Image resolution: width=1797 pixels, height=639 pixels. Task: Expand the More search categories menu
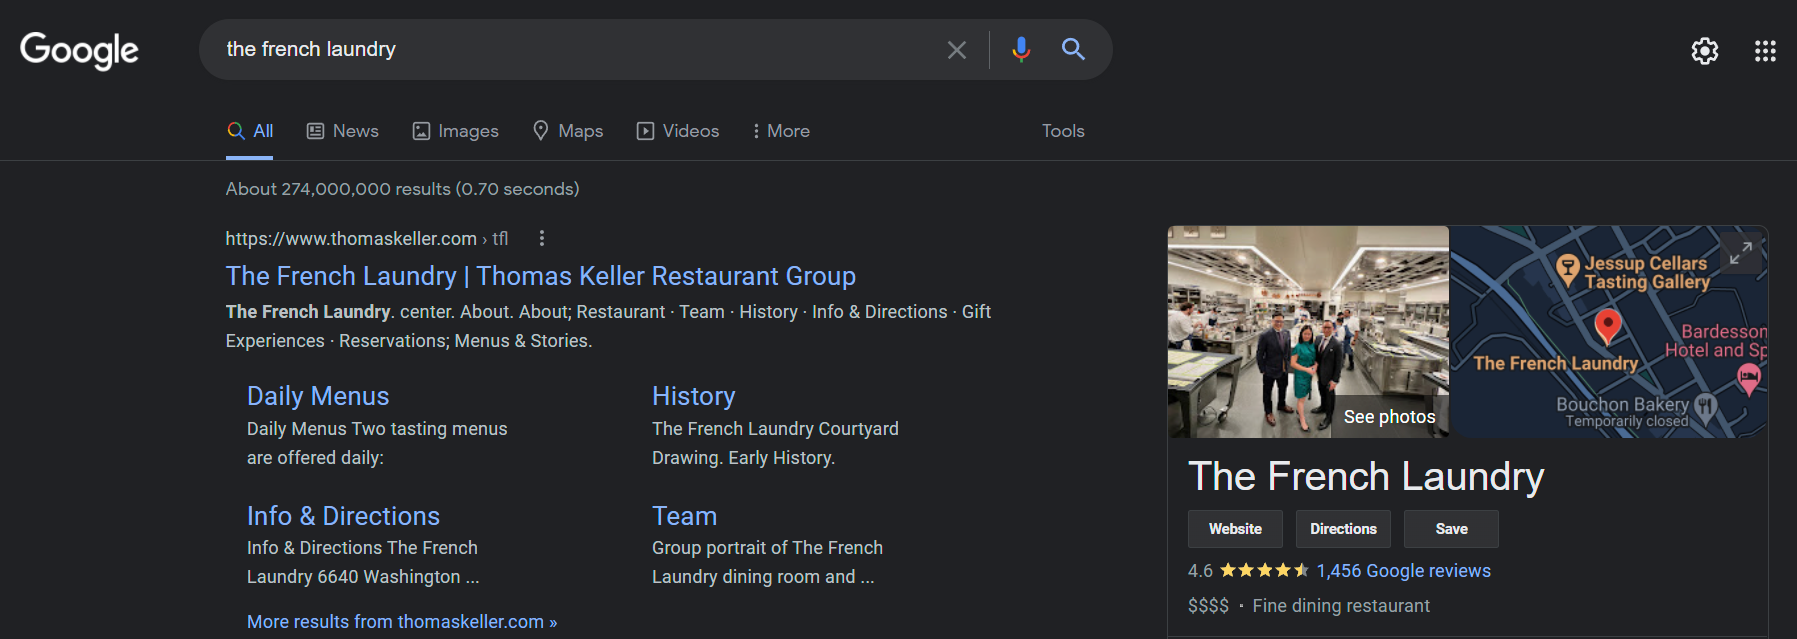780,131
